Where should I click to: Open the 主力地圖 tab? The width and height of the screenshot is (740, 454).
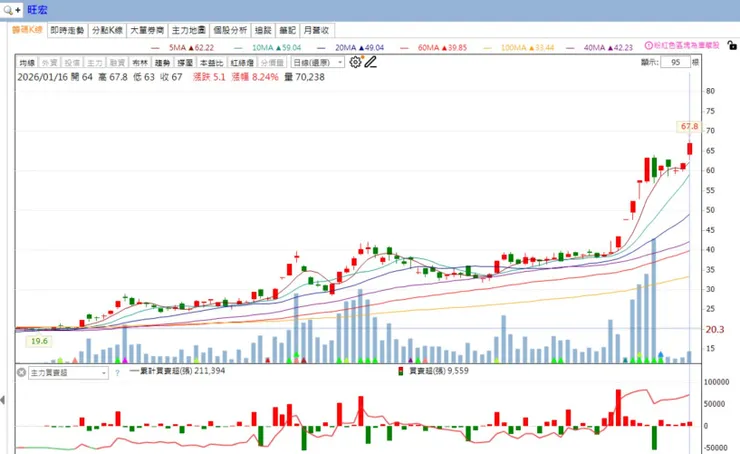tap(188, 30)
